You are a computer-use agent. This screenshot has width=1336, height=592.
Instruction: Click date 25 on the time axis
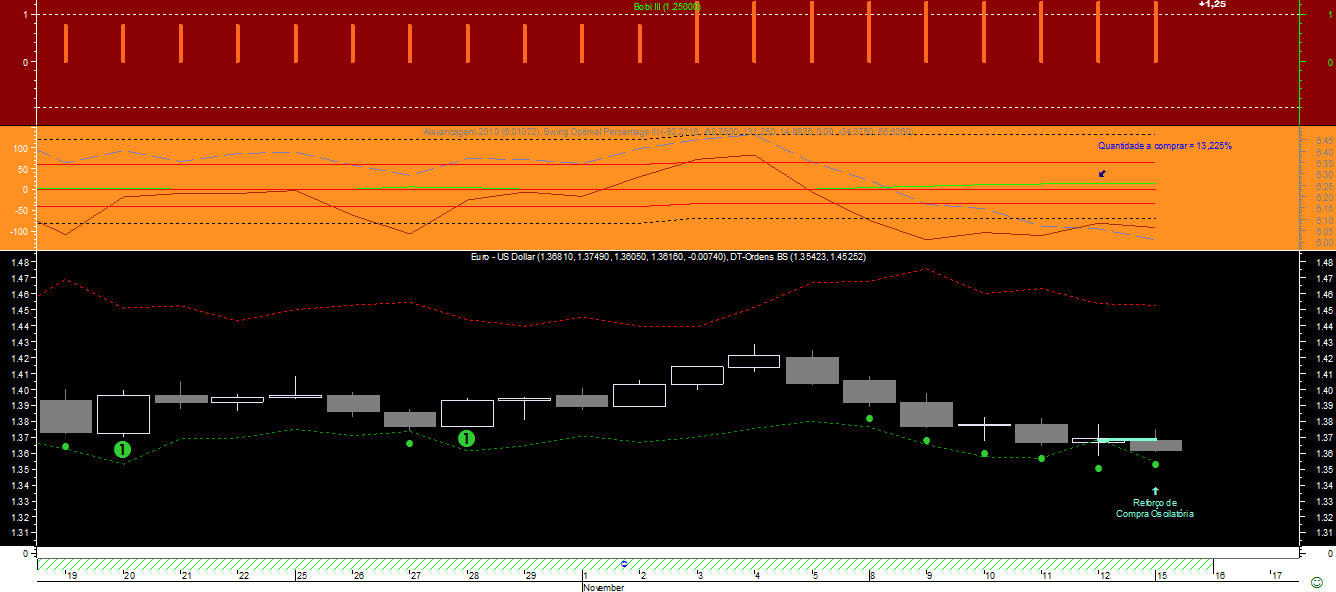point(301,575)
